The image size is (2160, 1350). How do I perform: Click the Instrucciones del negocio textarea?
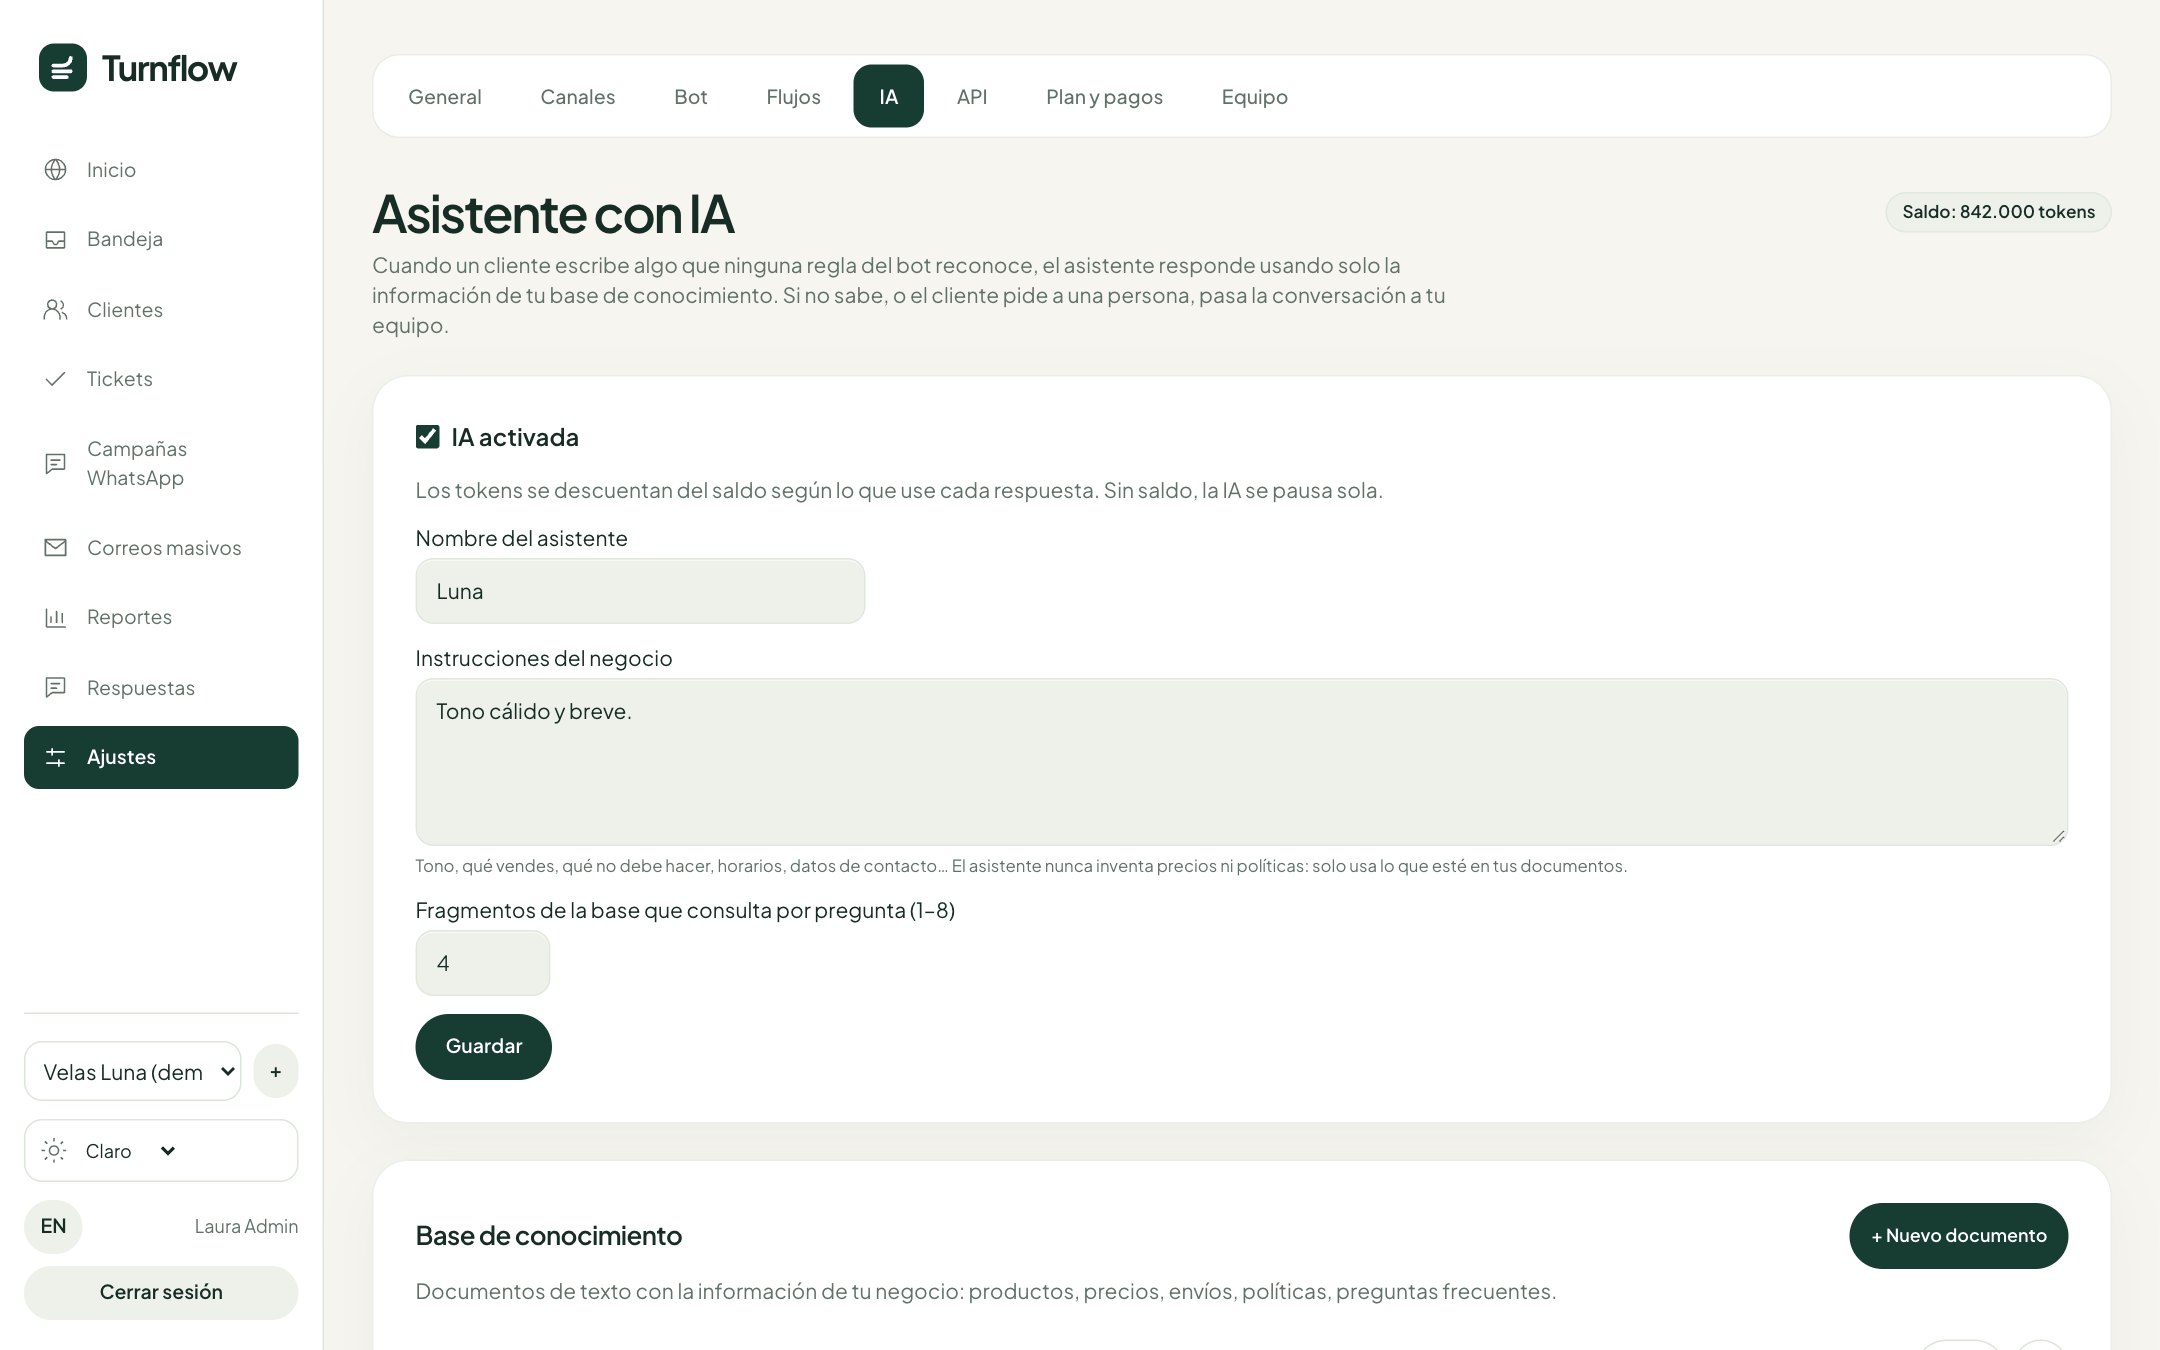[x=1242, y=762]
